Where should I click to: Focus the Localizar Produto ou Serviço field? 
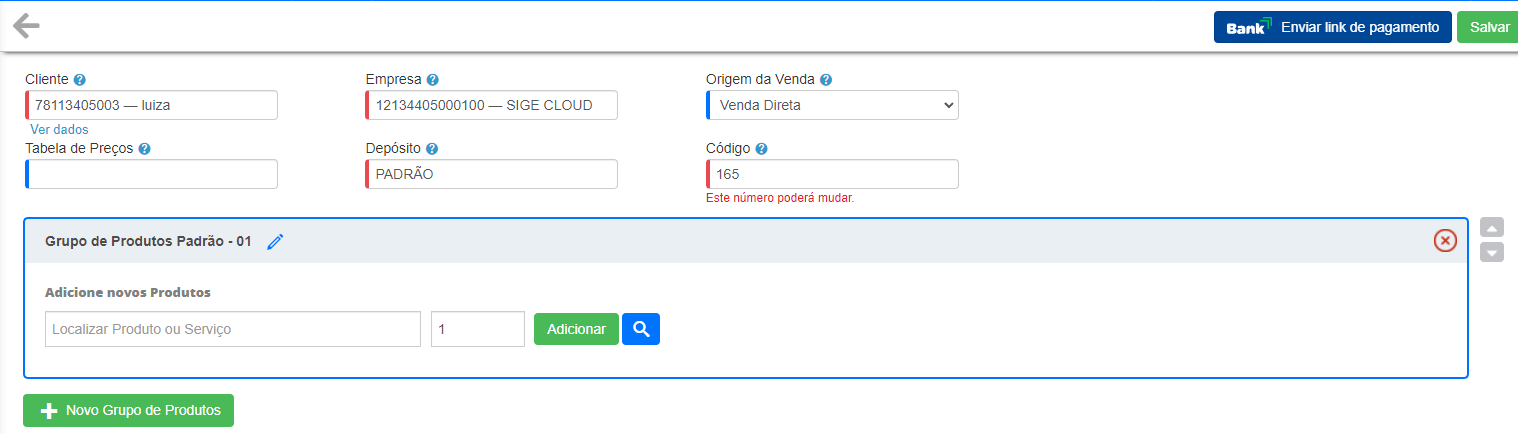tap(233, 329)
